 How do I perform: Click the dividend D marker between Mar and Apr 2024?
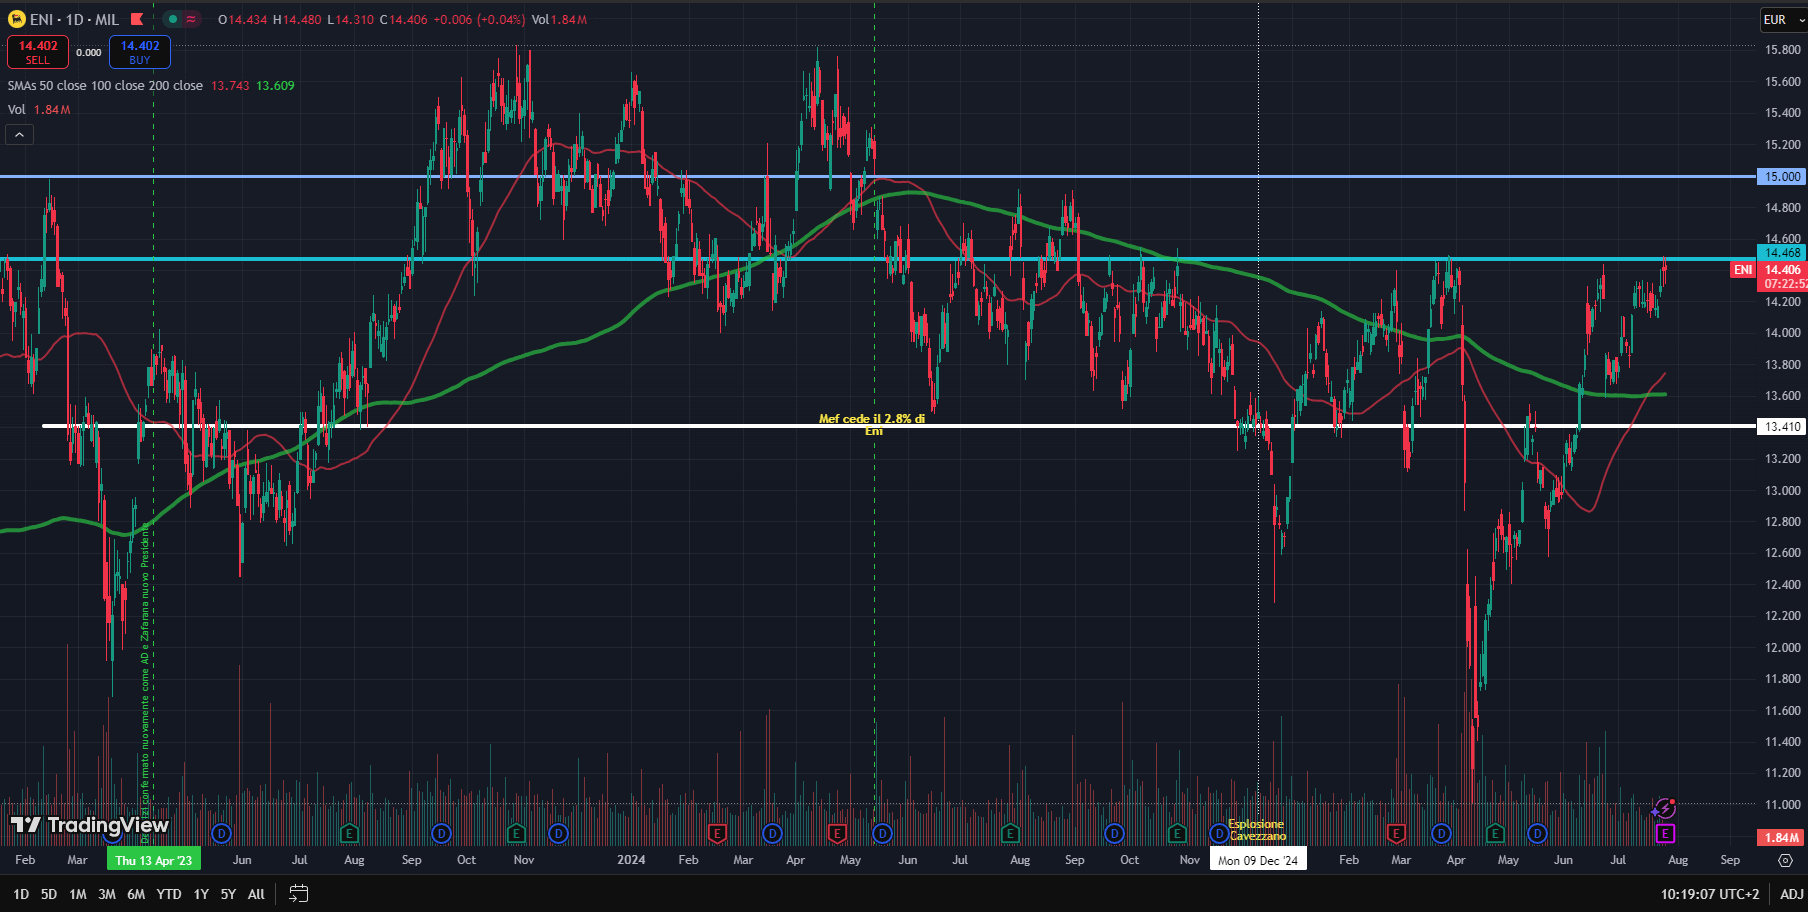(772, 833)
